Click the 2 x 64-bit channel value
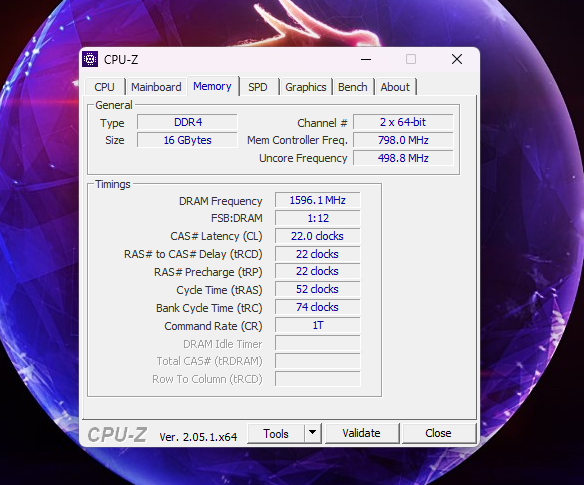The height and width of the screenshot is (485, 584). point(403,122)
